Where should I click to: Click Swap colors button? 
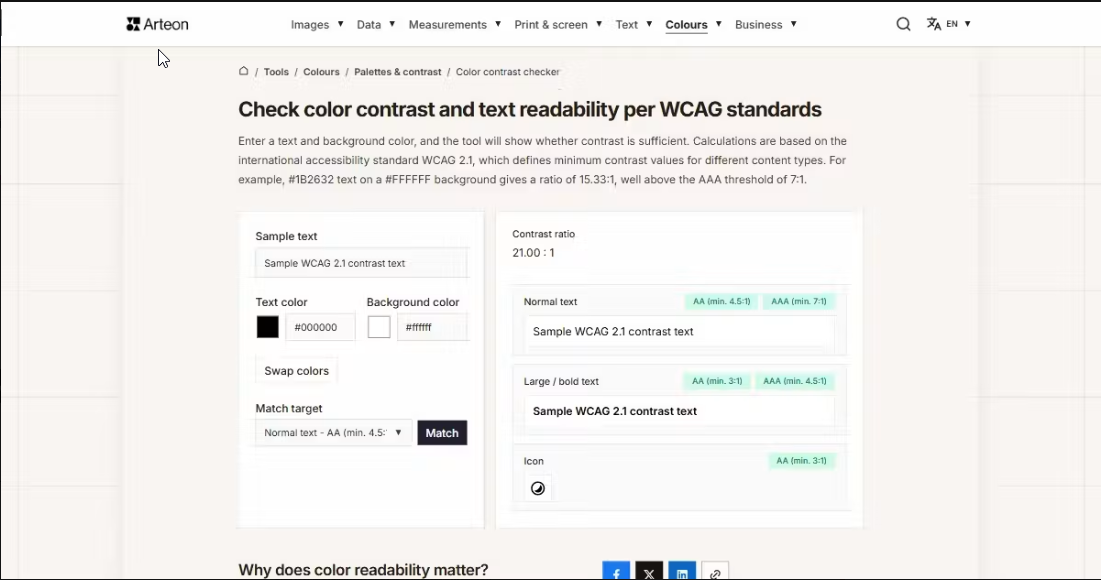pos(296,371)
